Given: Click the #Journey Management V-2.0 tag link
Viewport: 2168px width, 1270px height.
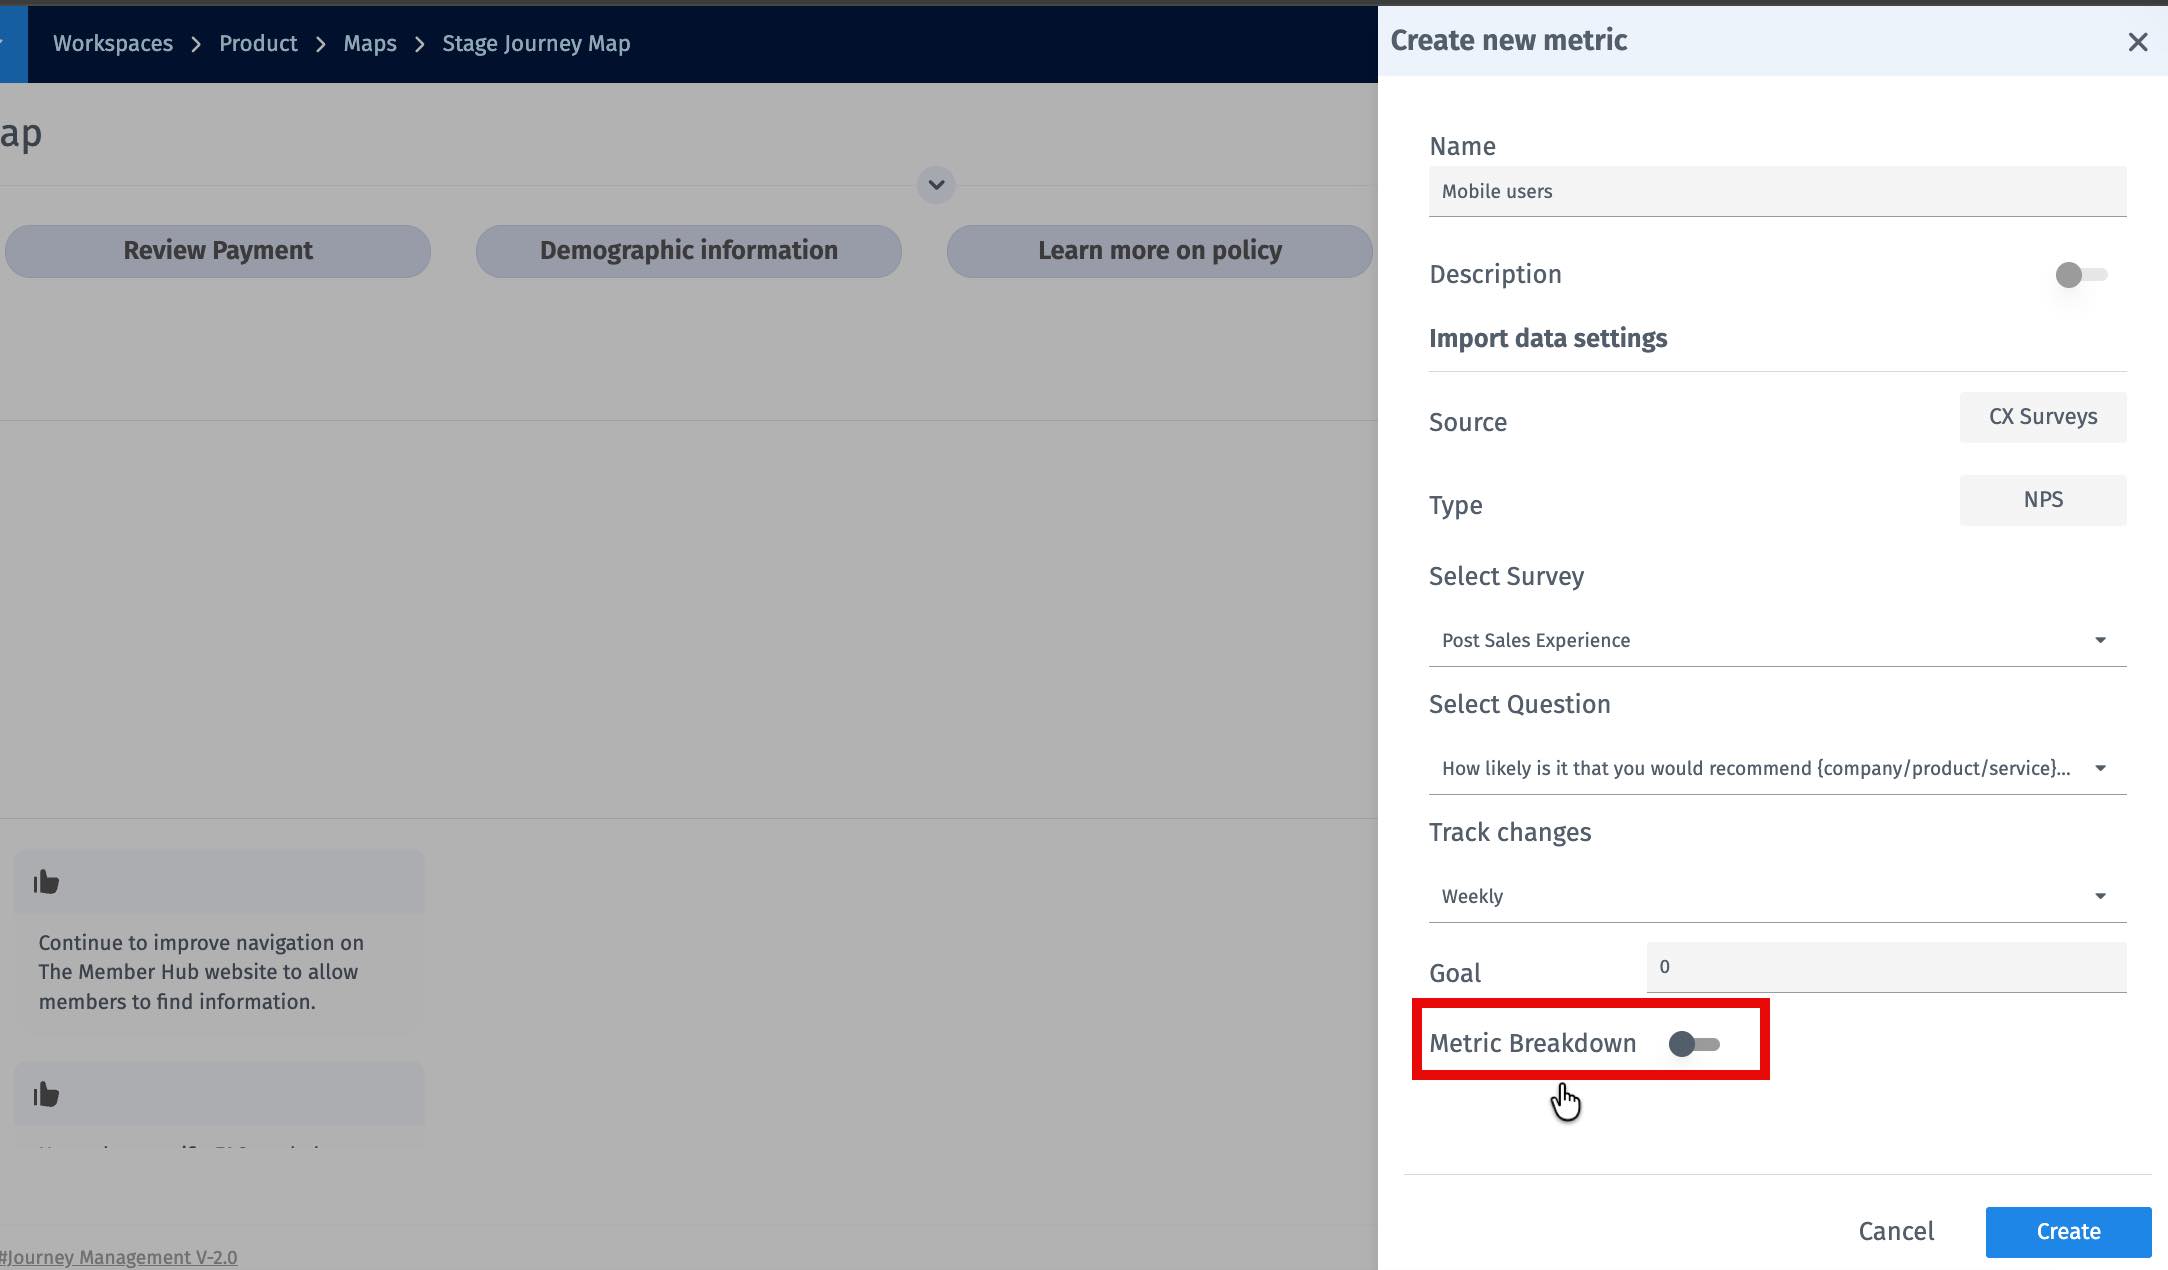Looking at the screenshot, I should click(117, 1256).
